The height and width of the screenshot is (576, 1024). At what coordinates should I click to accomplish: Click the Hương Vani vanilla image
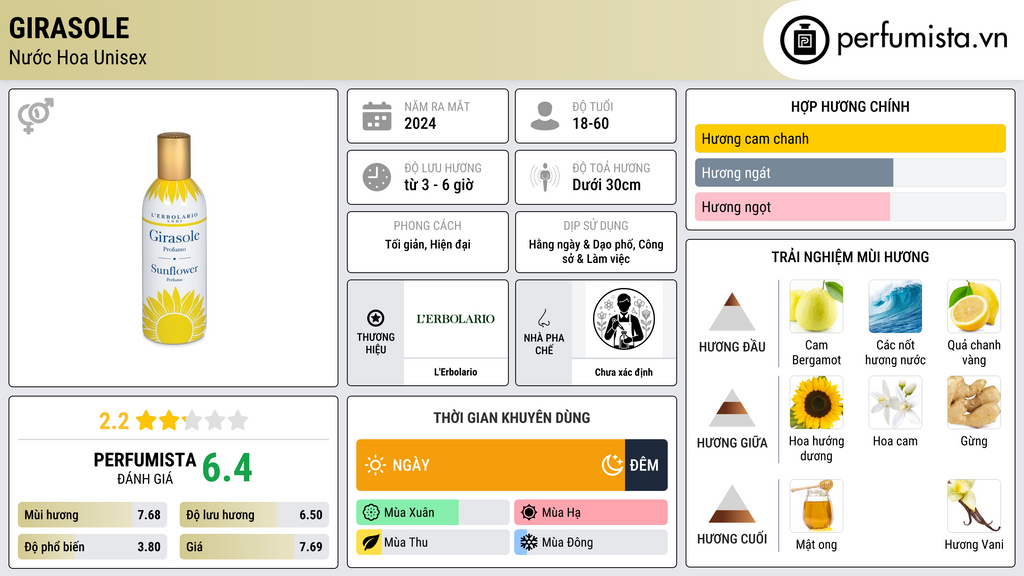[974, 506]
